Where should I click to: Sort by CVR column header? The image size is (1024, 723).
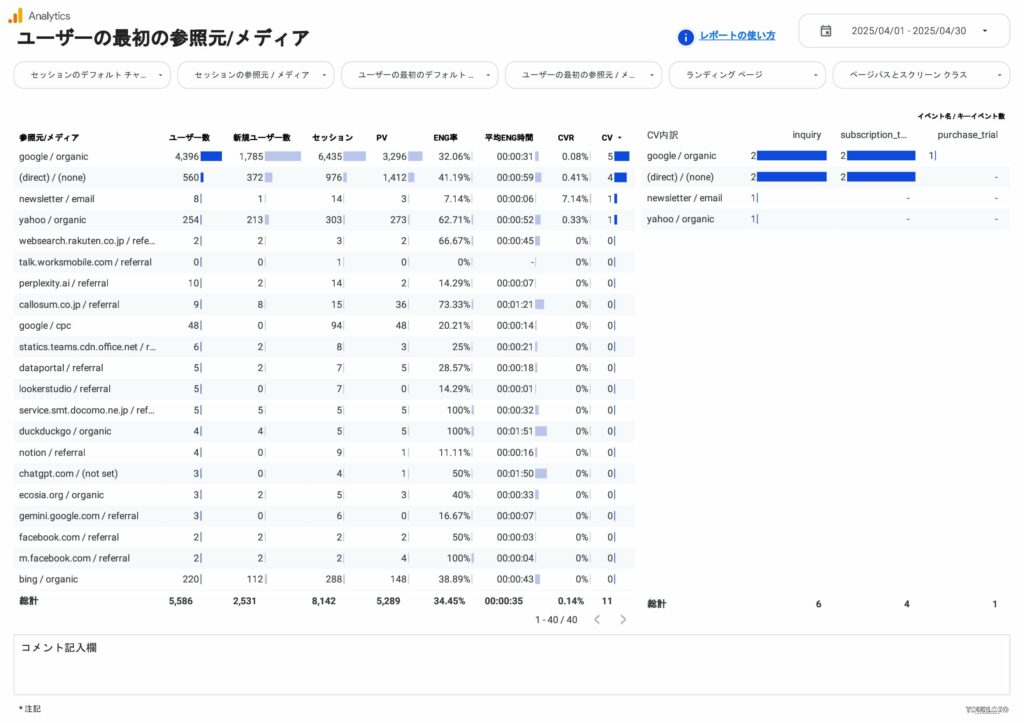pos(566,138)
